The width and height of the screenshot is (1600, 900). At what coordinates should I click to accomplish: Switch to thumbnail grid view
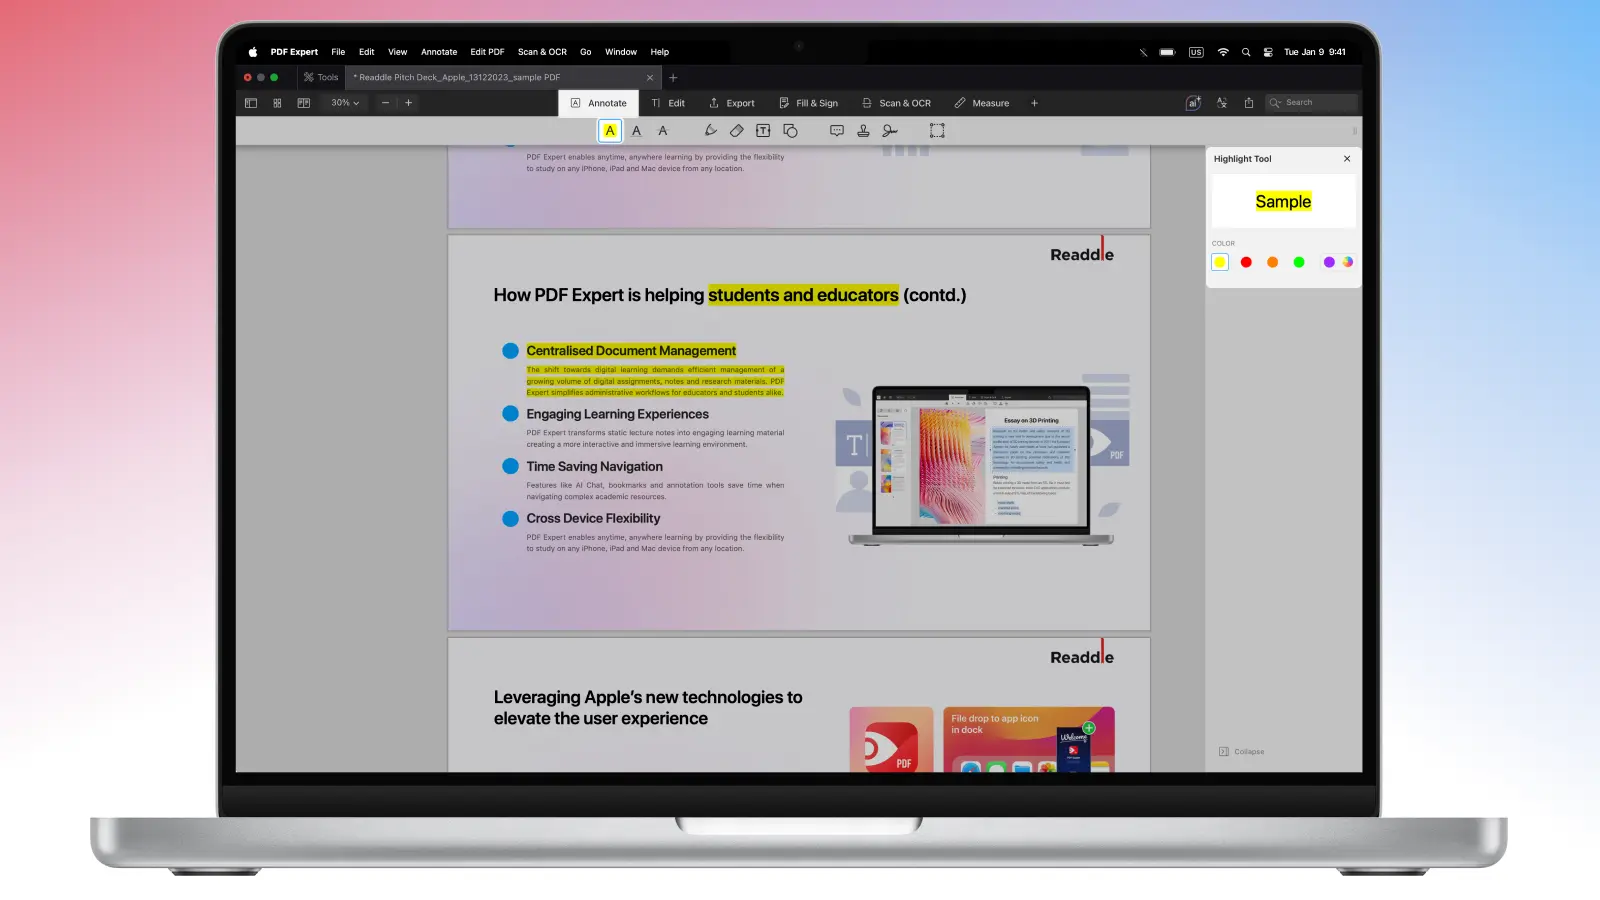pos(277,103)
